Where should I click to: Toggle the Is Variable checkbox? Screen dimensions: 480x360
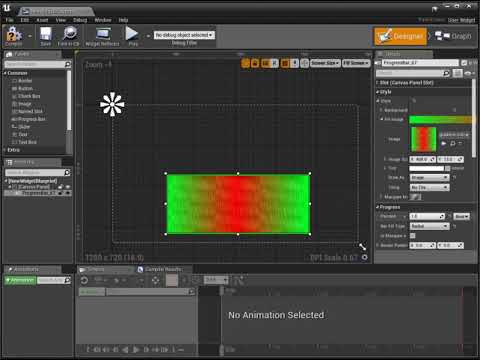pos(464,63)
